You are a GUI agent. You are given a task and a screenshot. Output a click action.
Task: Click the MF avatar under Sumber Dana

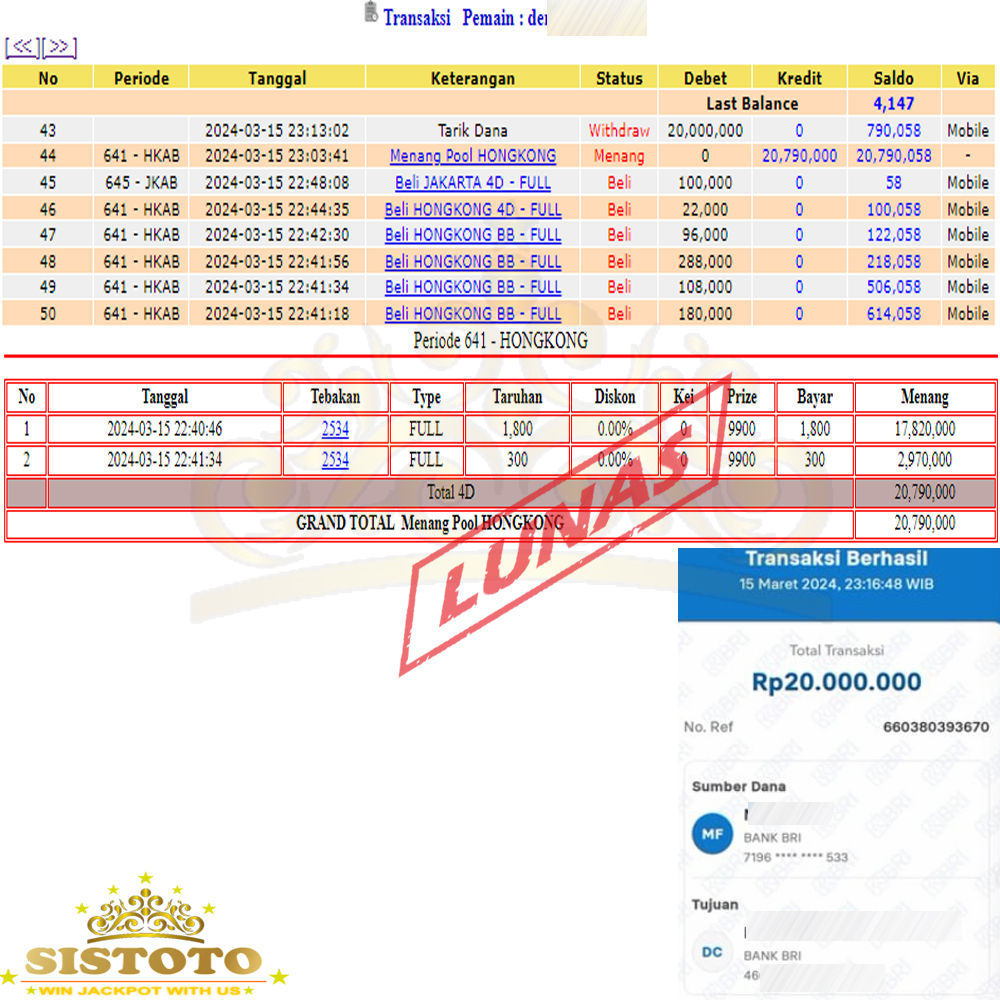(712, 834)
